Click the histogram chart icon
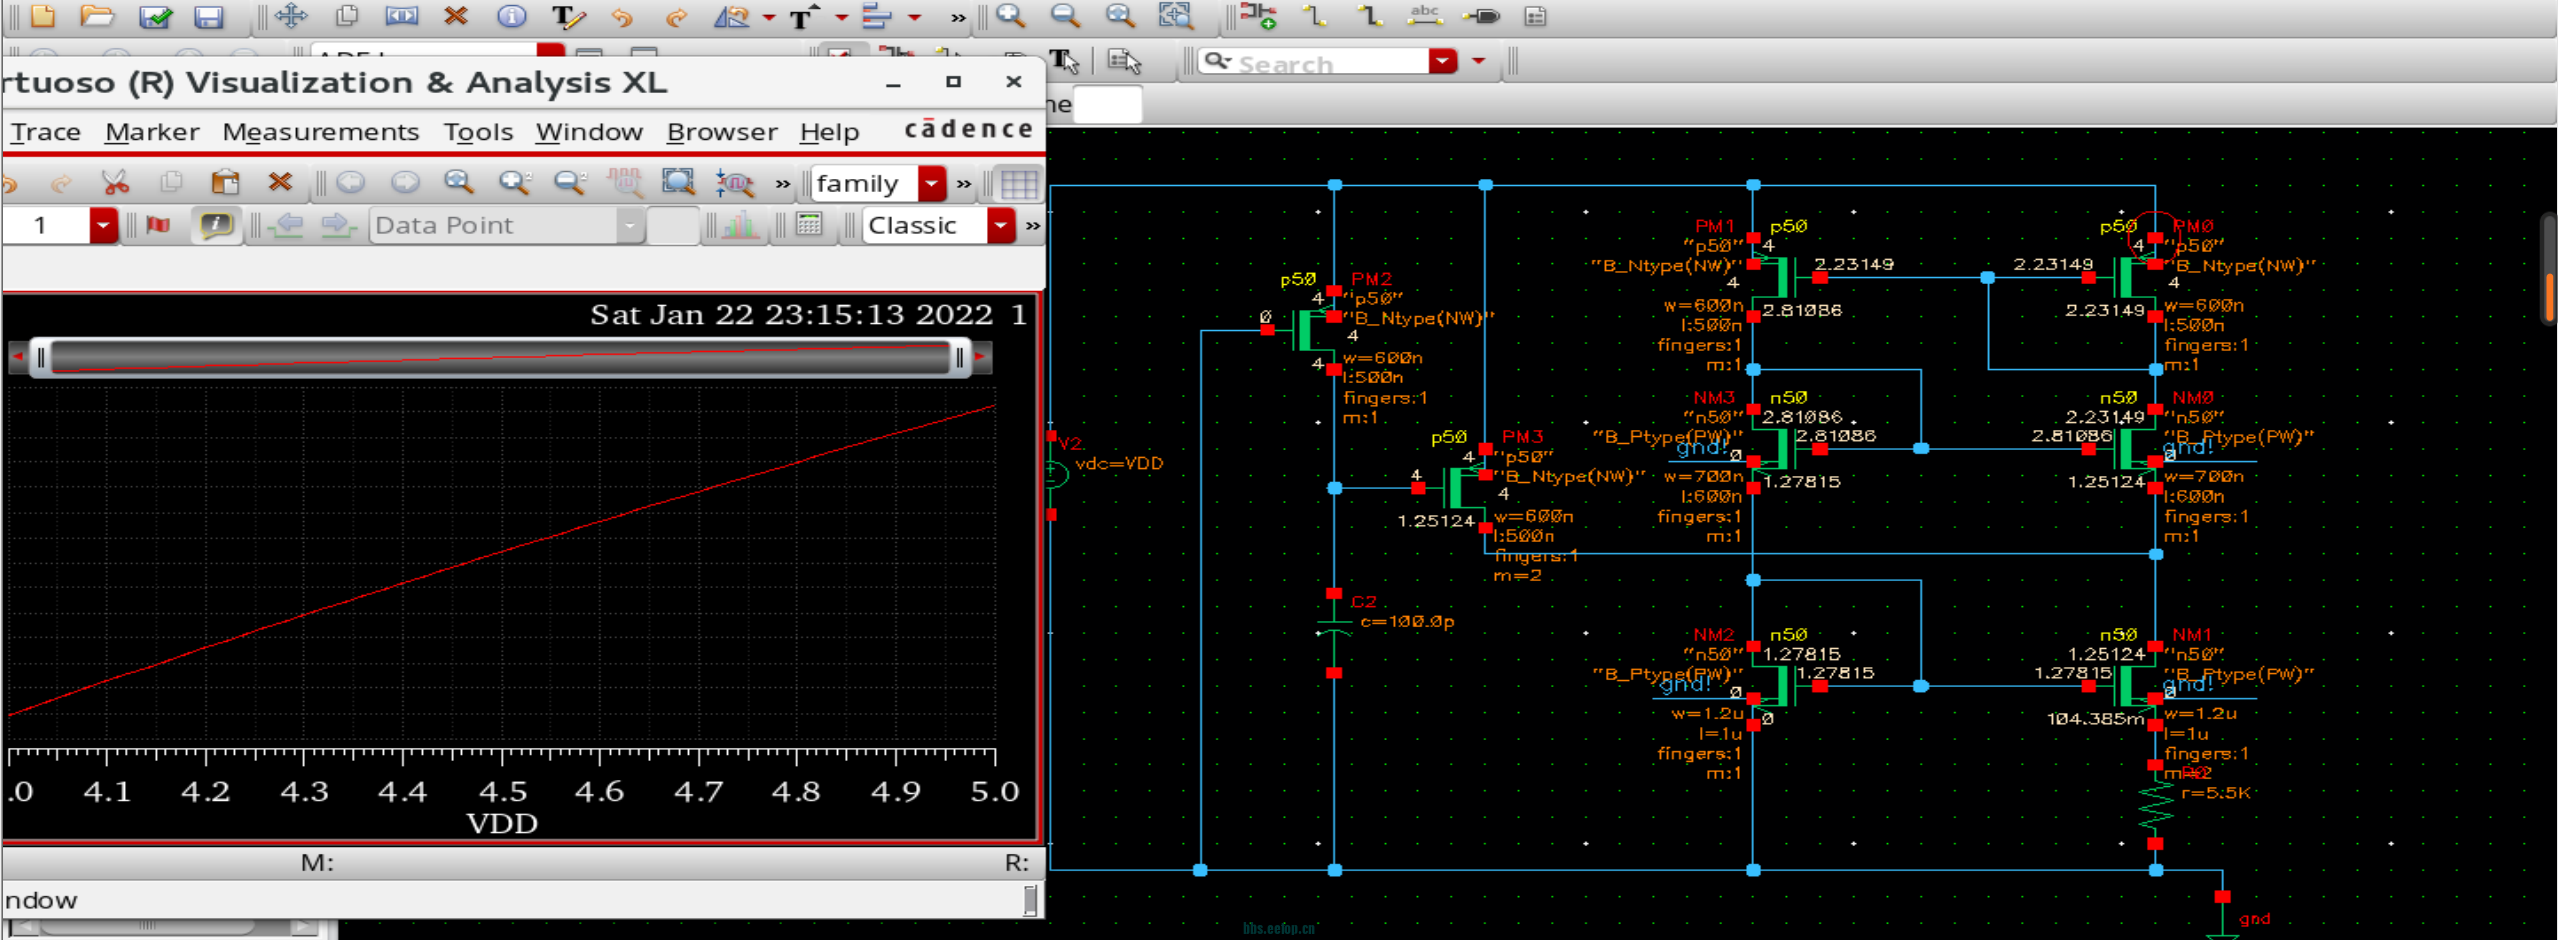 [x=739, y=225]
